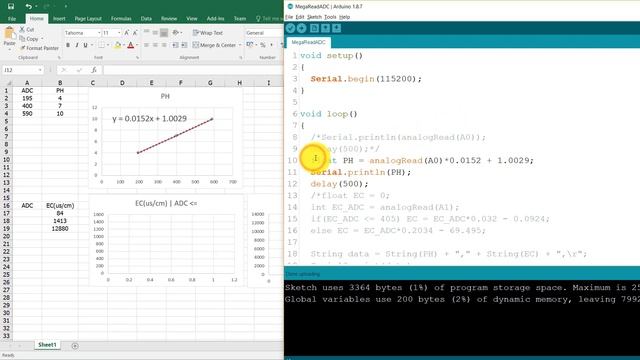Select the Format Painter tool
640x360 pixels.
39,48
